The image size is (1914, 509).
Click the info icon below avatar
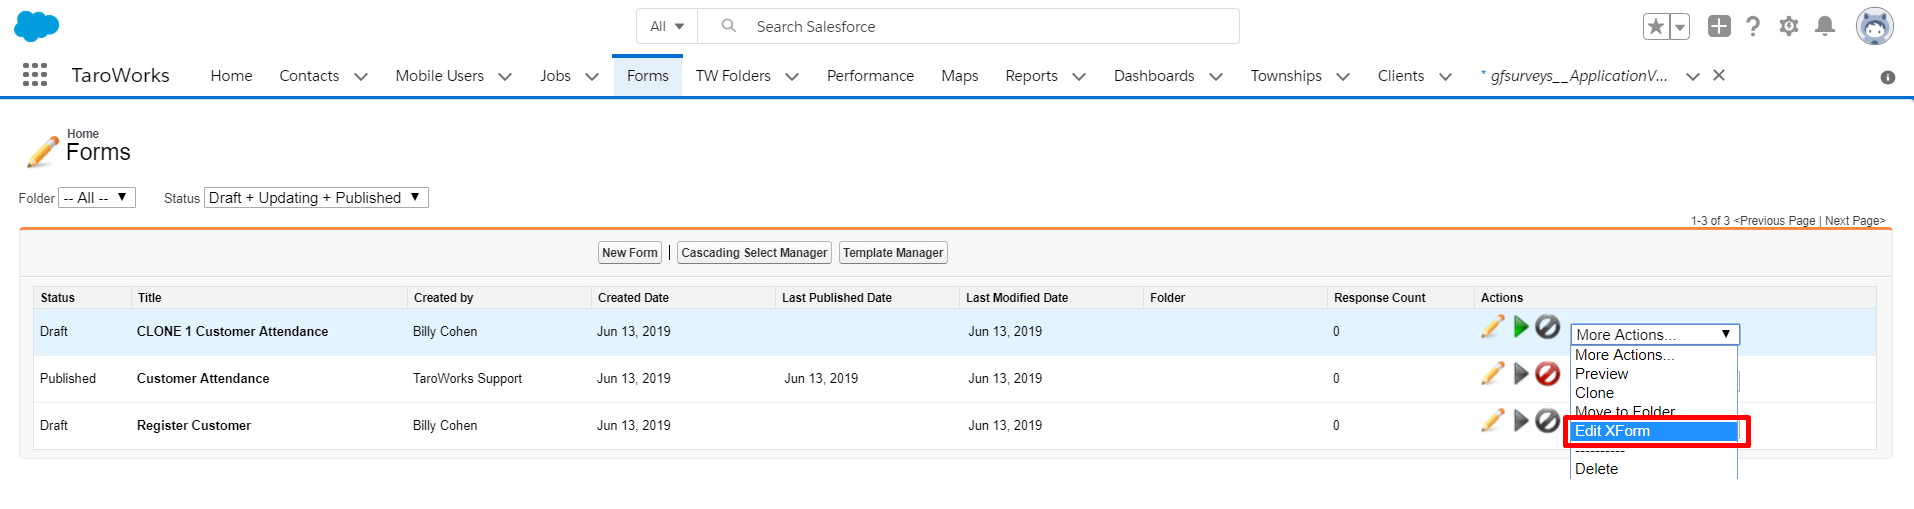(x=1888, y=77)
